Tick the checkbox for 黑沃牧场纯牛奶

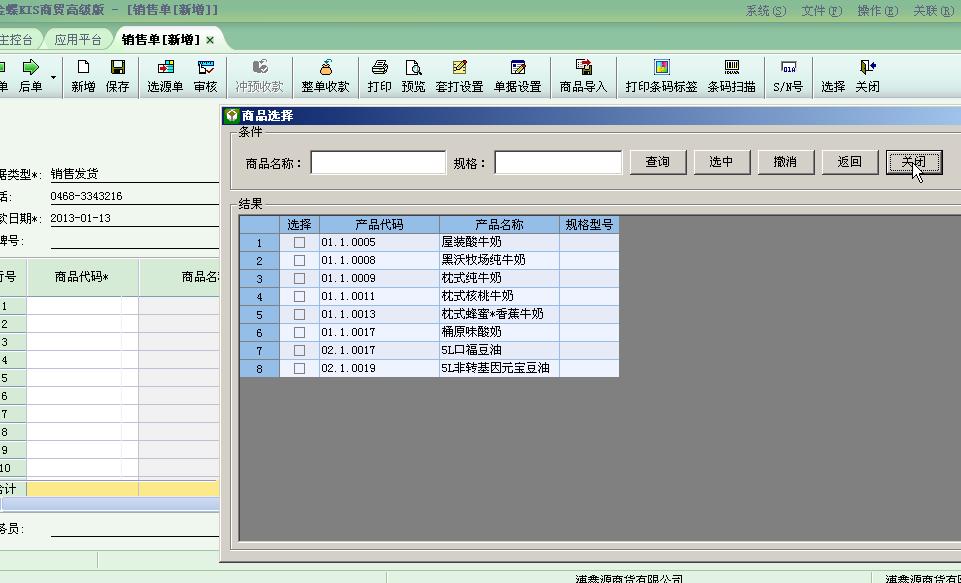(299, 261)
